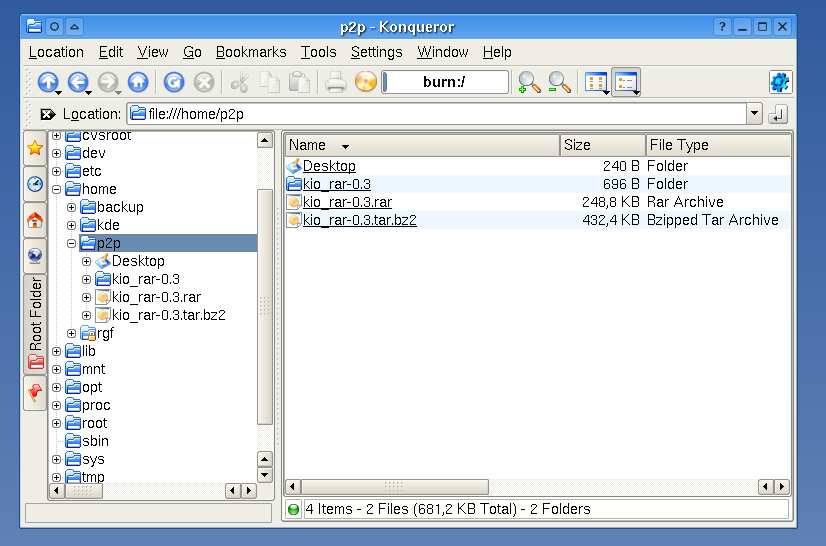Navigate back with the Back arrow
The width and height of the screenshot is (826, 546).
(78, 82)
